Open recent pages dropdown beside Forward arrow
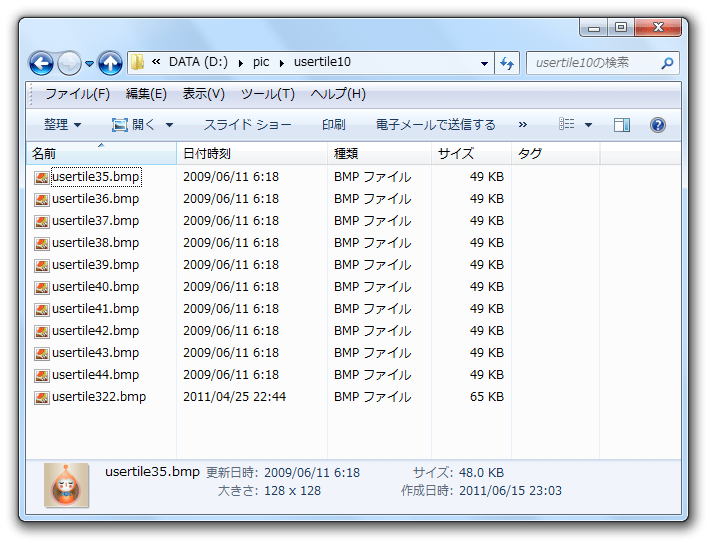Viewport: 710px width, 543px height. click(90, 64)
